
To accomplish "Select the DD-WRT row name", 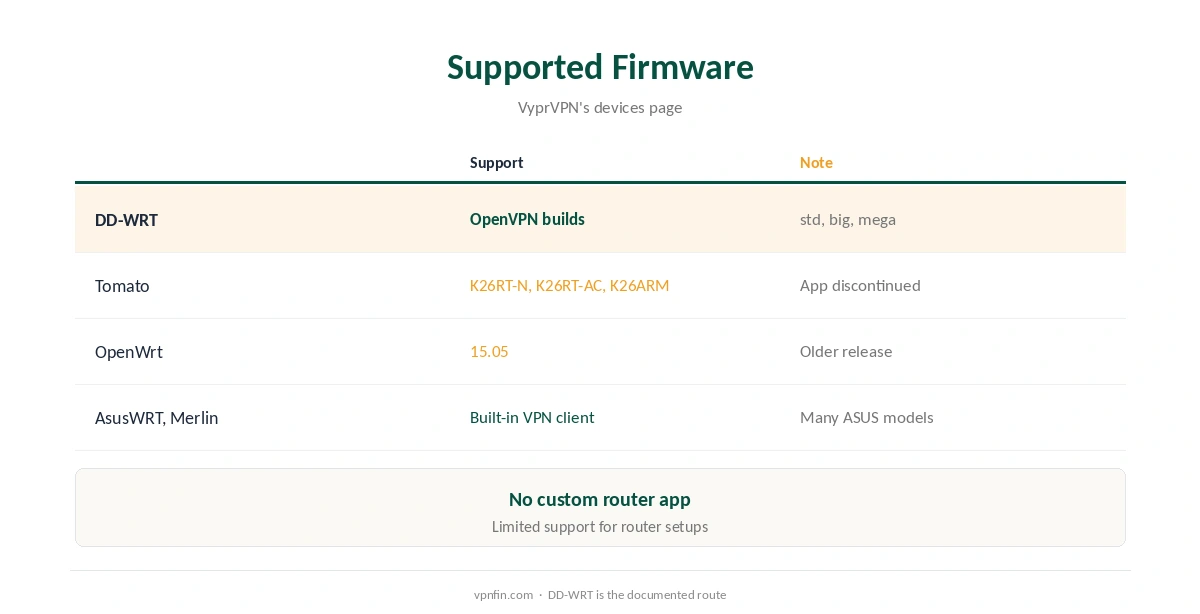I will (x=126, y=220).
